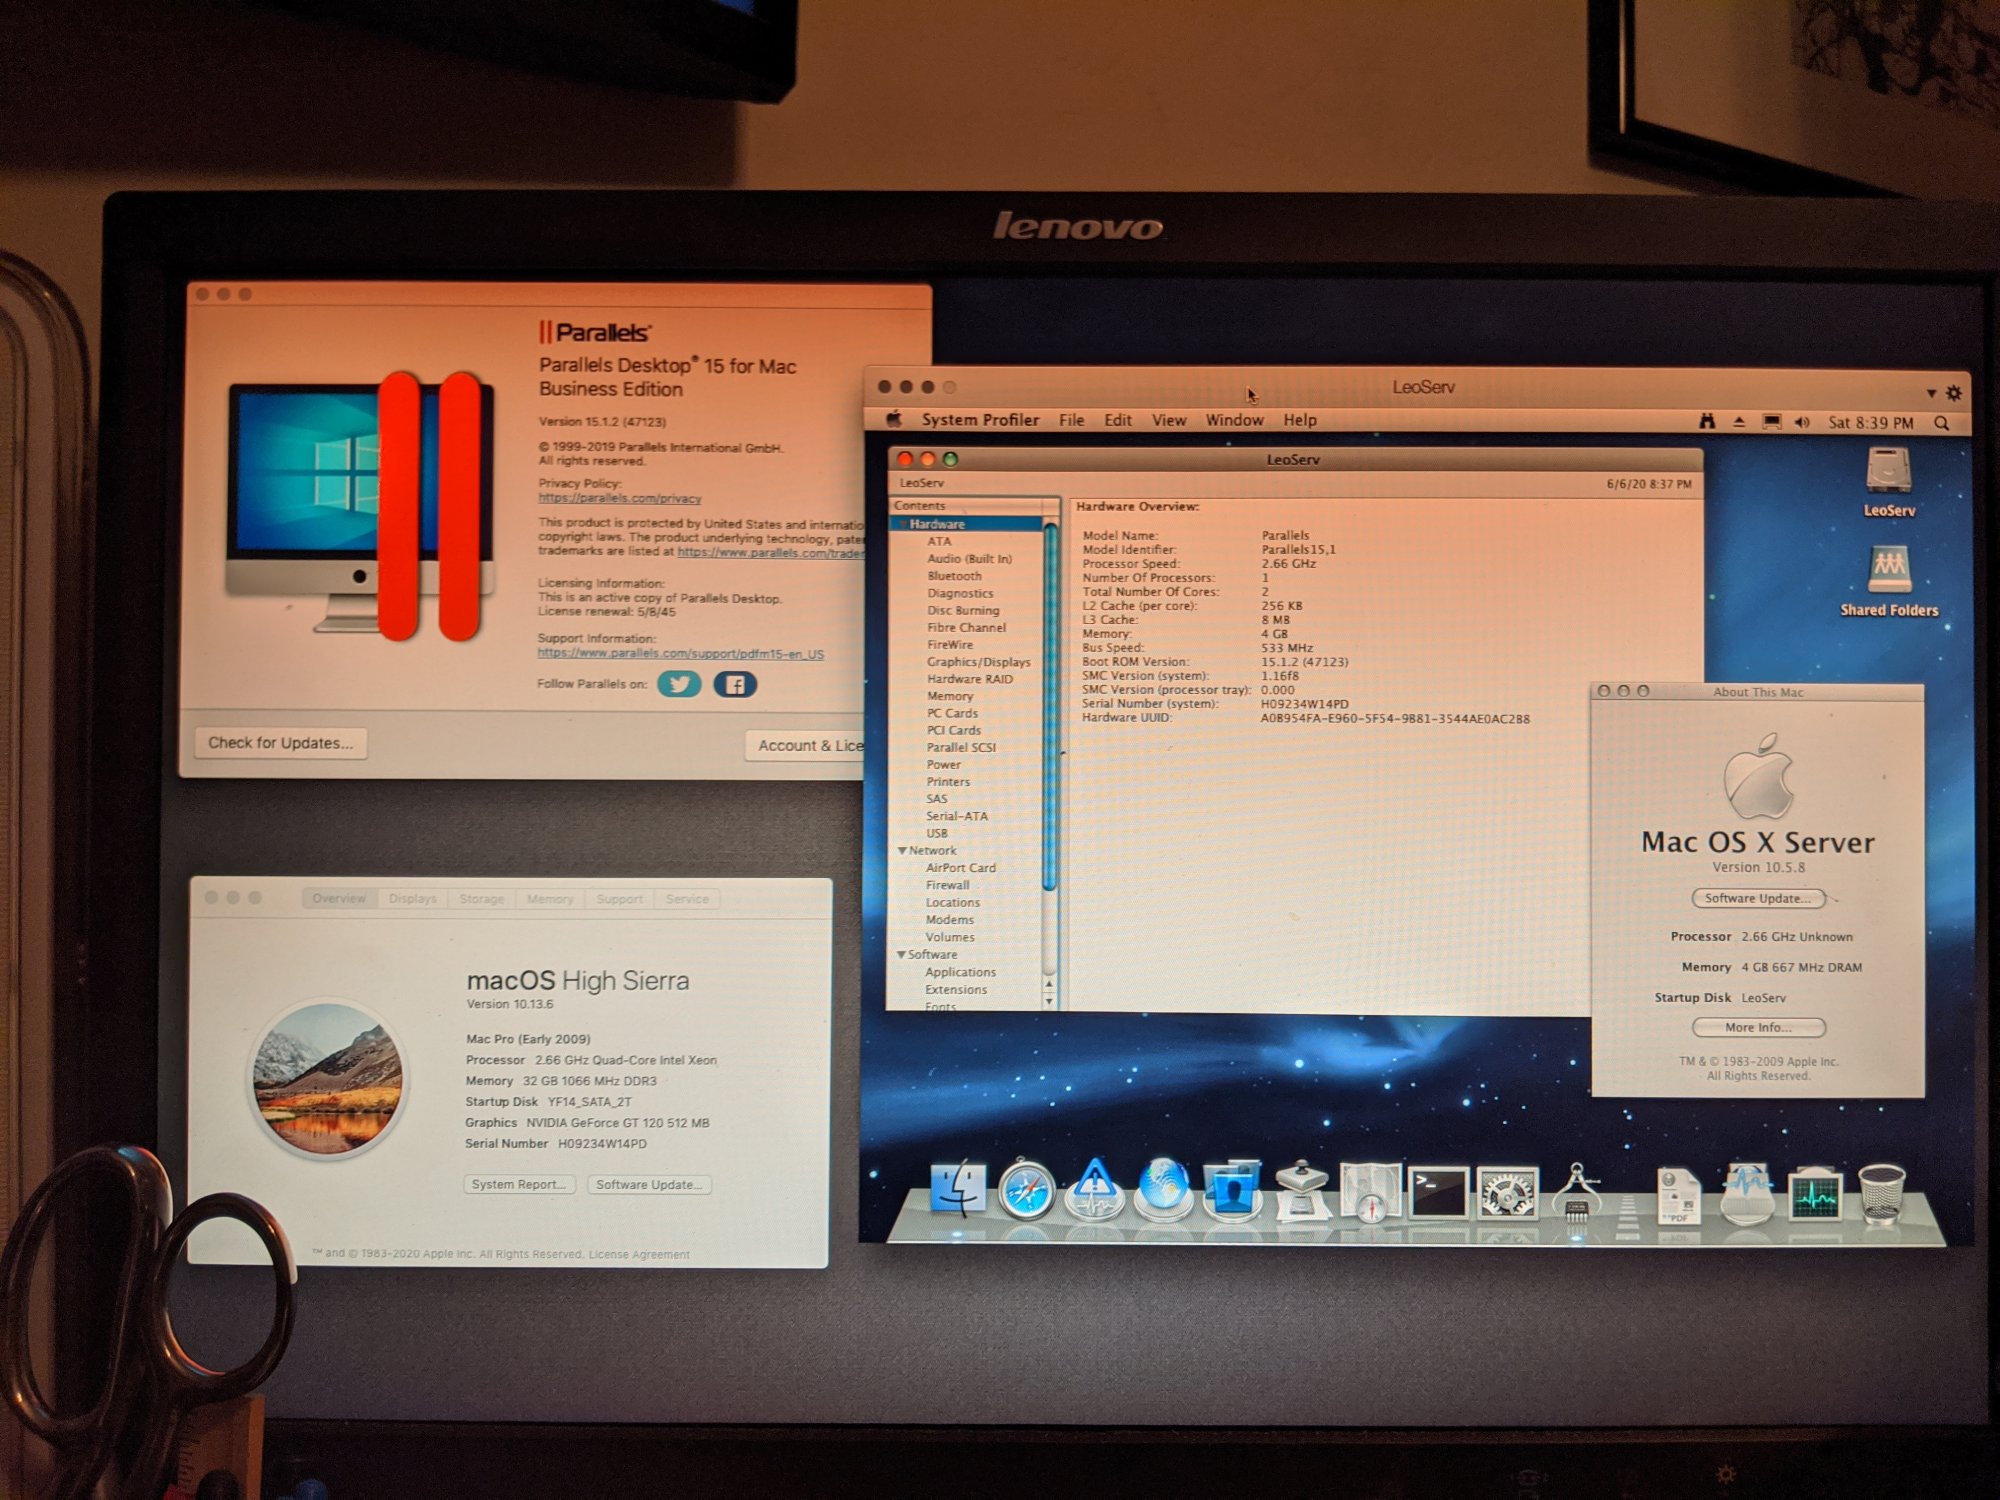Image resolution: width=2000 pixels, height=1500 pixels.
Task: Select Overview tab in About This Mac
Action: pyautogui.click(x=340, y=898)
